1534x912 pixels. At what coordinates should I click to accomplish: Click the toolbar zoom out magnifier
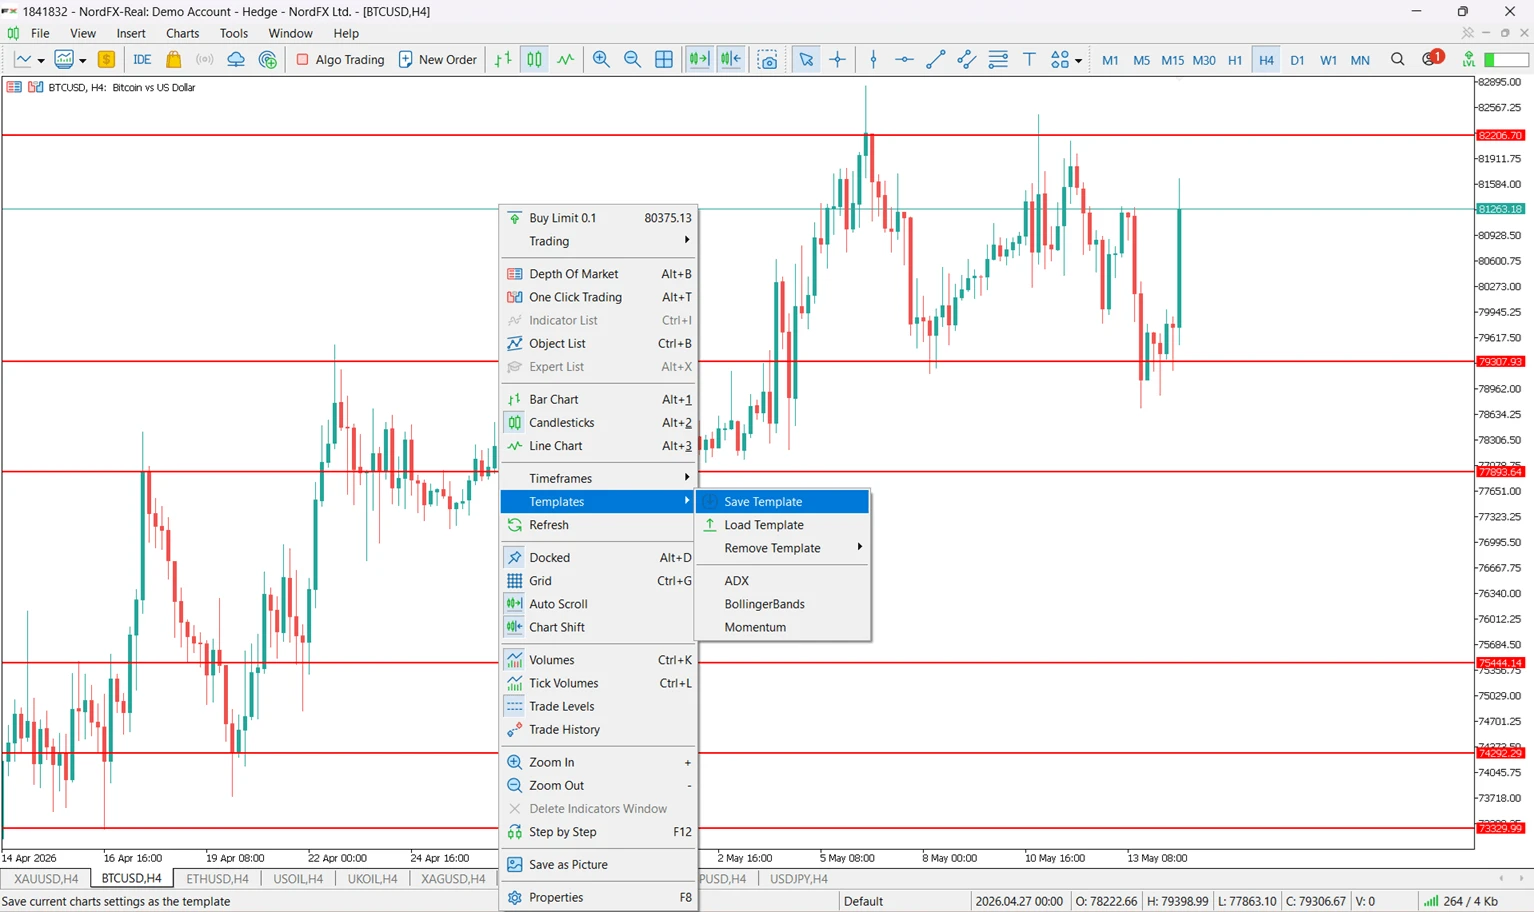[632, 60]
